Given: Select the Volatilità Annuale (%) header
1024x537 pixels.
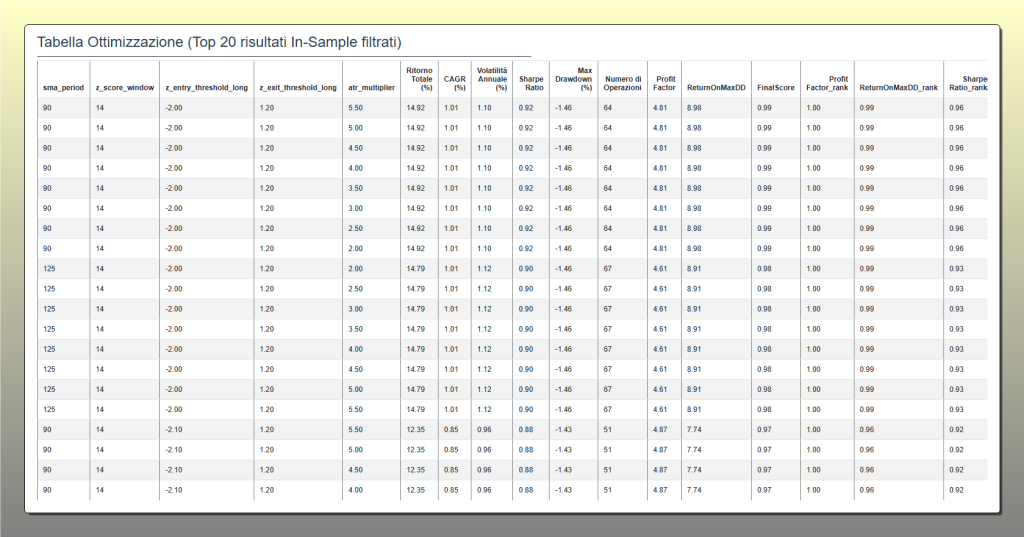Looking at the screenshot, I should click(490, 79).
